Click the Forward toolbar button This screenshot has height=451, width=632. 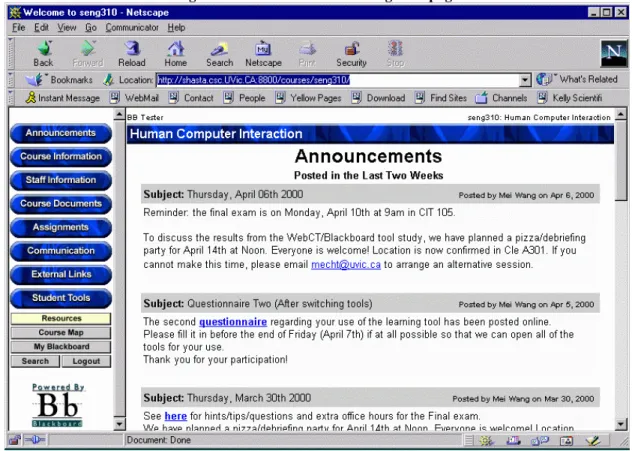click(x=88, y=54)
